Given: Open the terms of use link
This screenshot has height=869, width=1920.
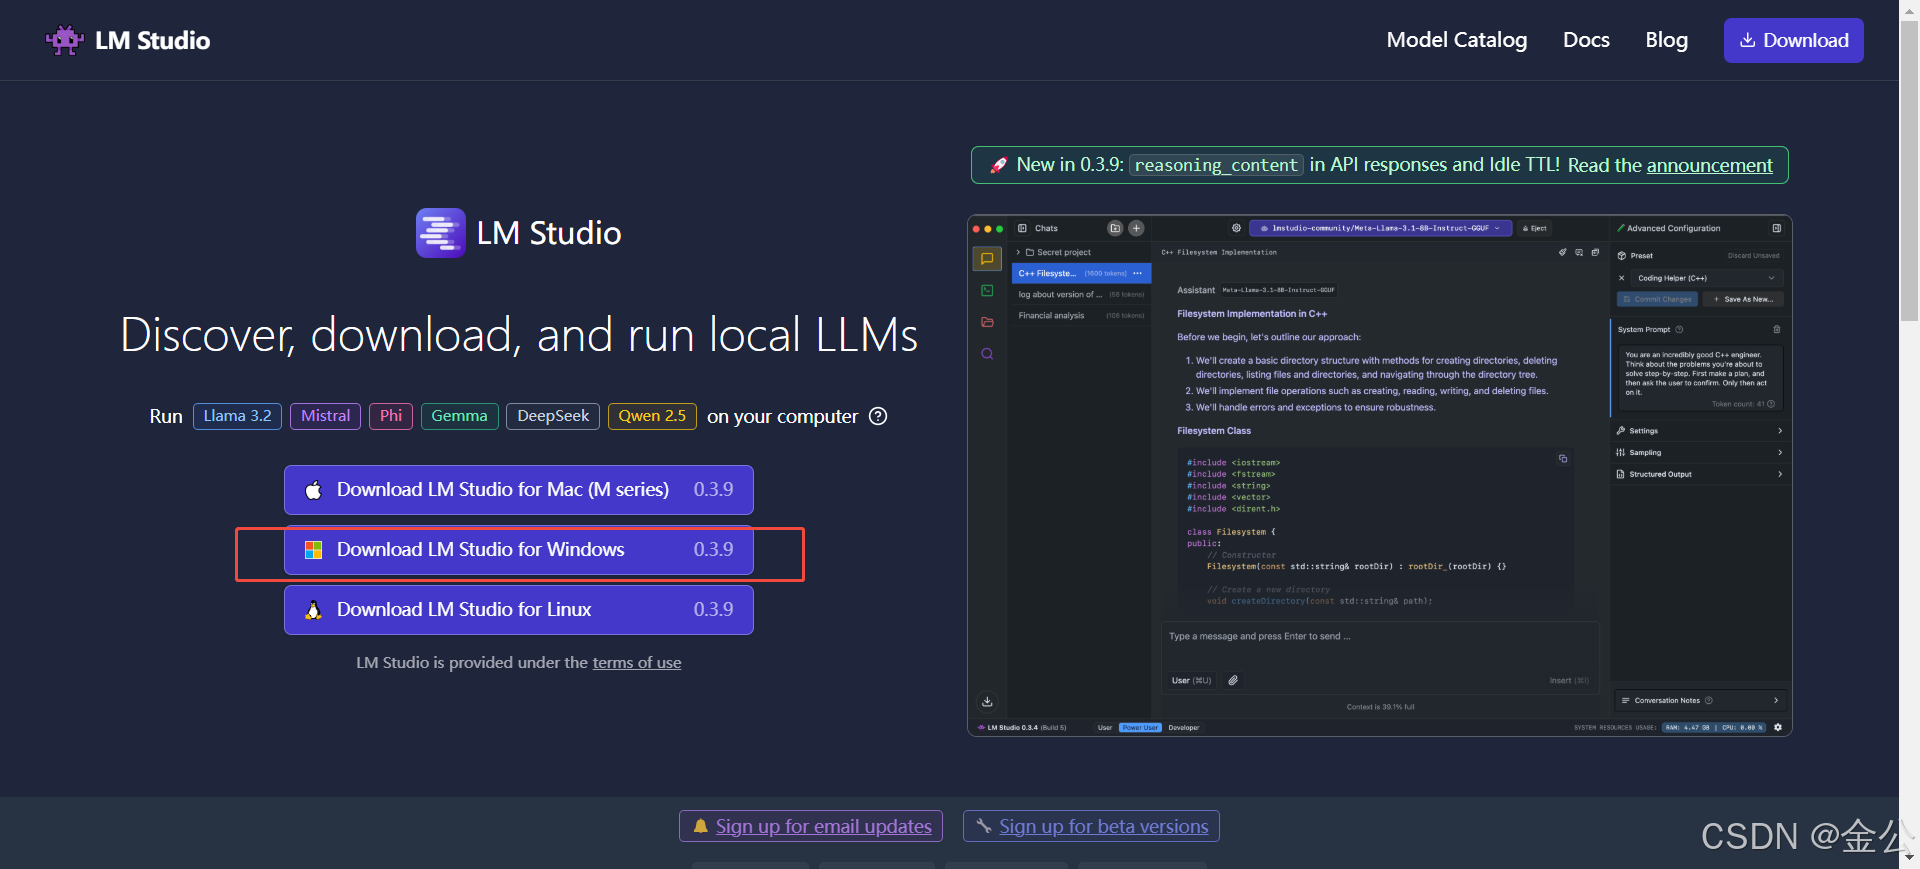Looking at the screenshot, I should point(636,663).
